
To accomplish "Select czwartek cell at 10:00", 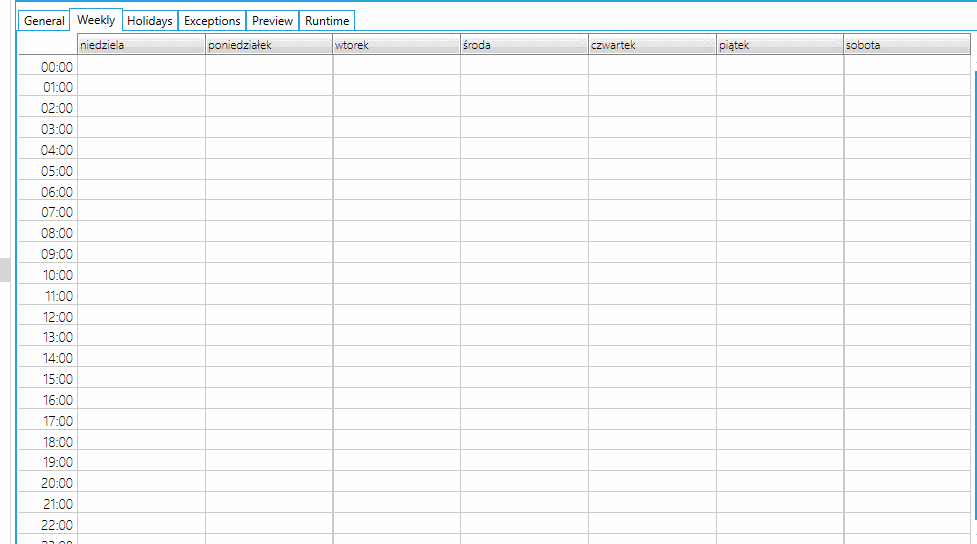I will [652, 273].
